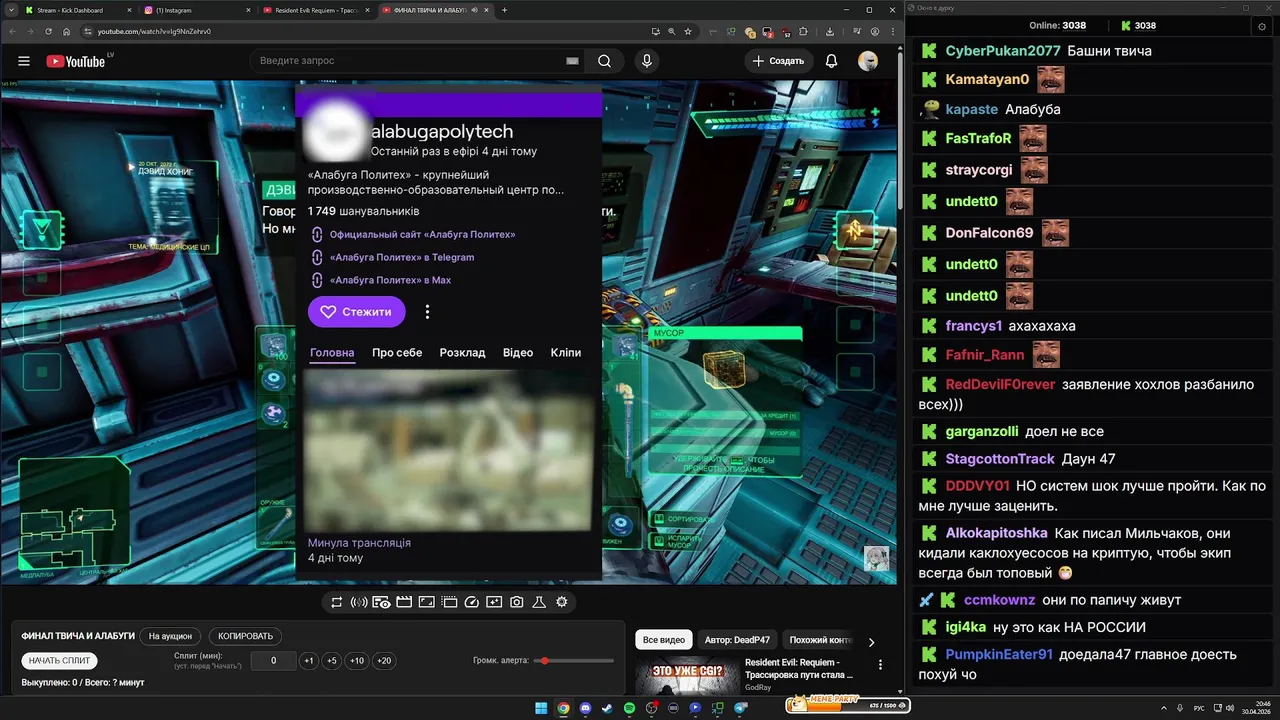
Task: Click the playback speed gauge icon
Action: pyautogui.click(x=472, y=602)
